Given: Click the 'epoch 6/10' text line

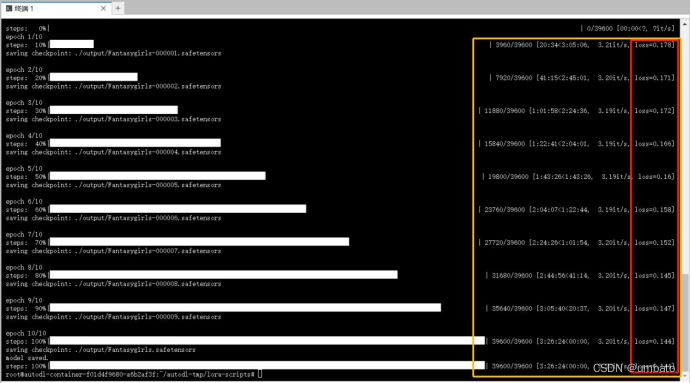Looking at the screenshot, I should [24, 201].
